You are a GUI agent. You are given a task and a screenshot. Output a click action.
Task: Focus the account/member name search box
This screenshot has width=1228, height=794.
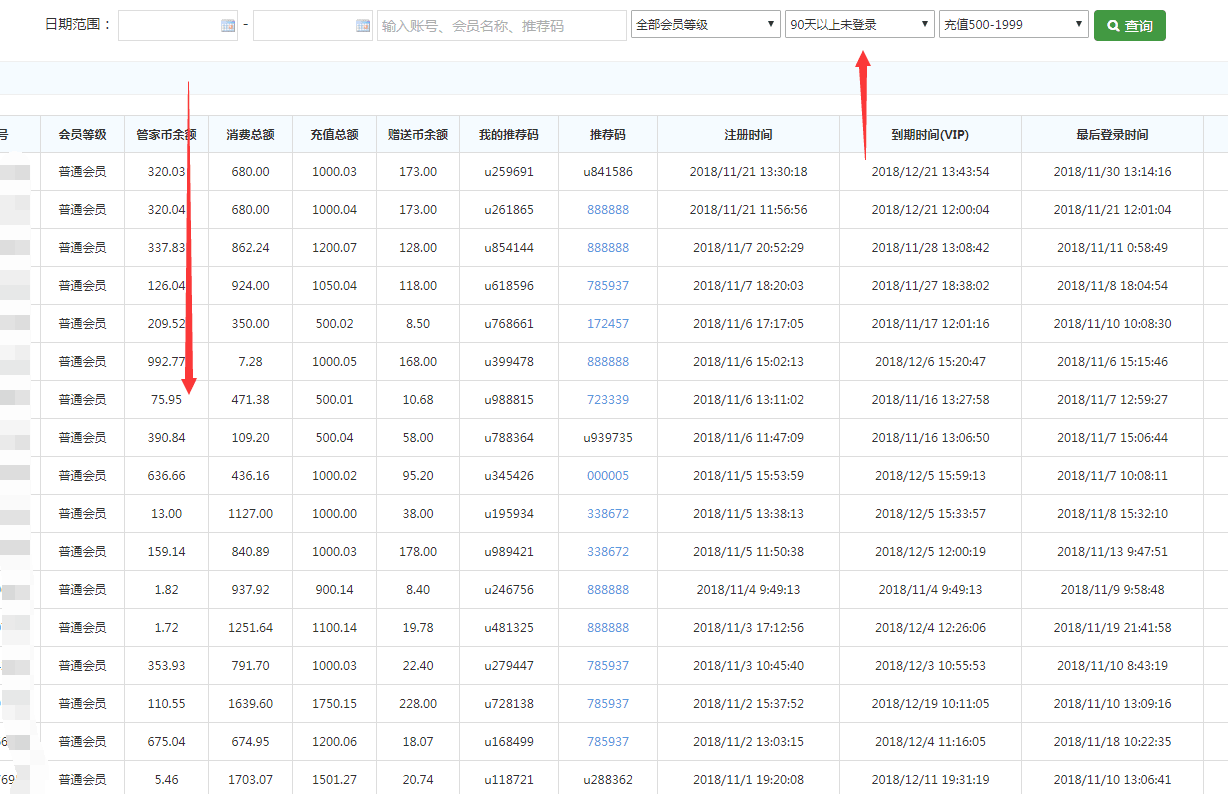coord(502,26)
